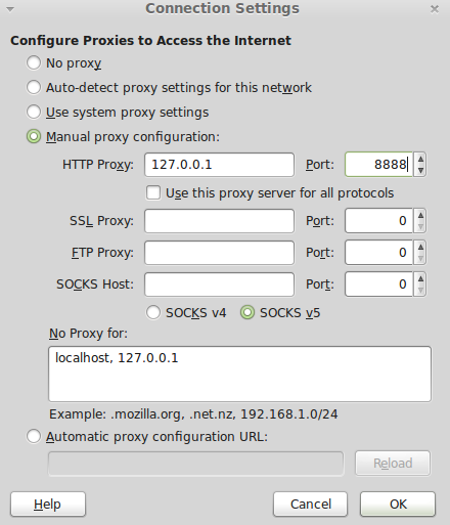450x525 pixels.
Task: Increment the SSL proxy port spinner
Action: pos(421,215)
